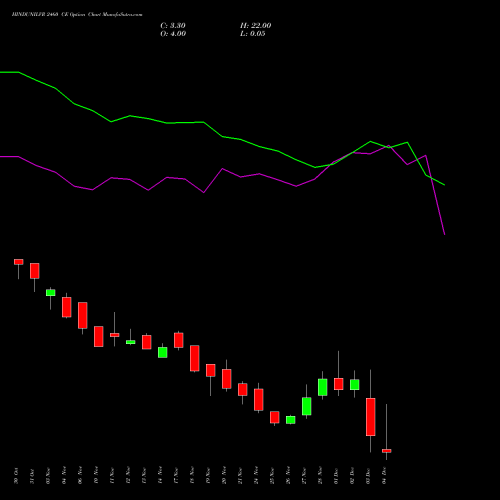Image resolution: width=500 pixels, height=500 pixels.
Task: Click the green candle body above 14 Nov
Action: pyautogui.click(x=163, y=352)
